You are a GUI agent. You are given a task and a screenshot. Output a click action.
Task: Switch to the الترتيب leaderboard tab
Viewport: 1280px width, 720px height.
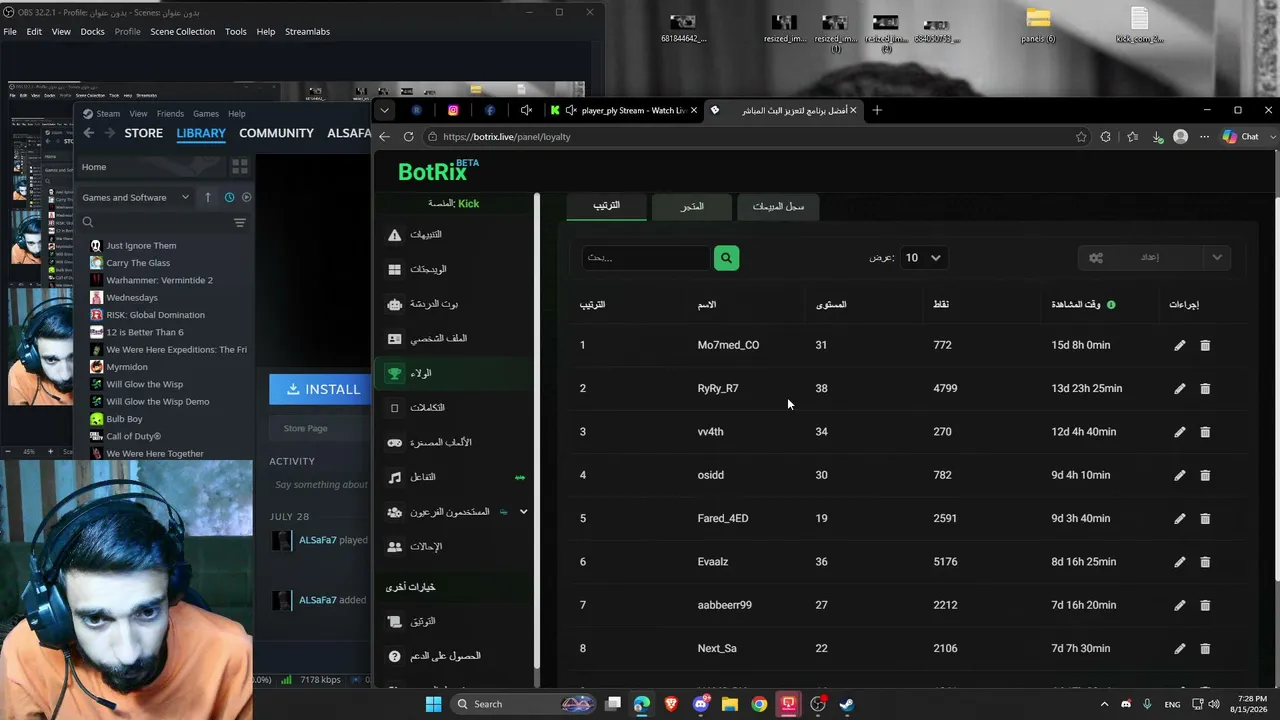[x=606, y=206]
